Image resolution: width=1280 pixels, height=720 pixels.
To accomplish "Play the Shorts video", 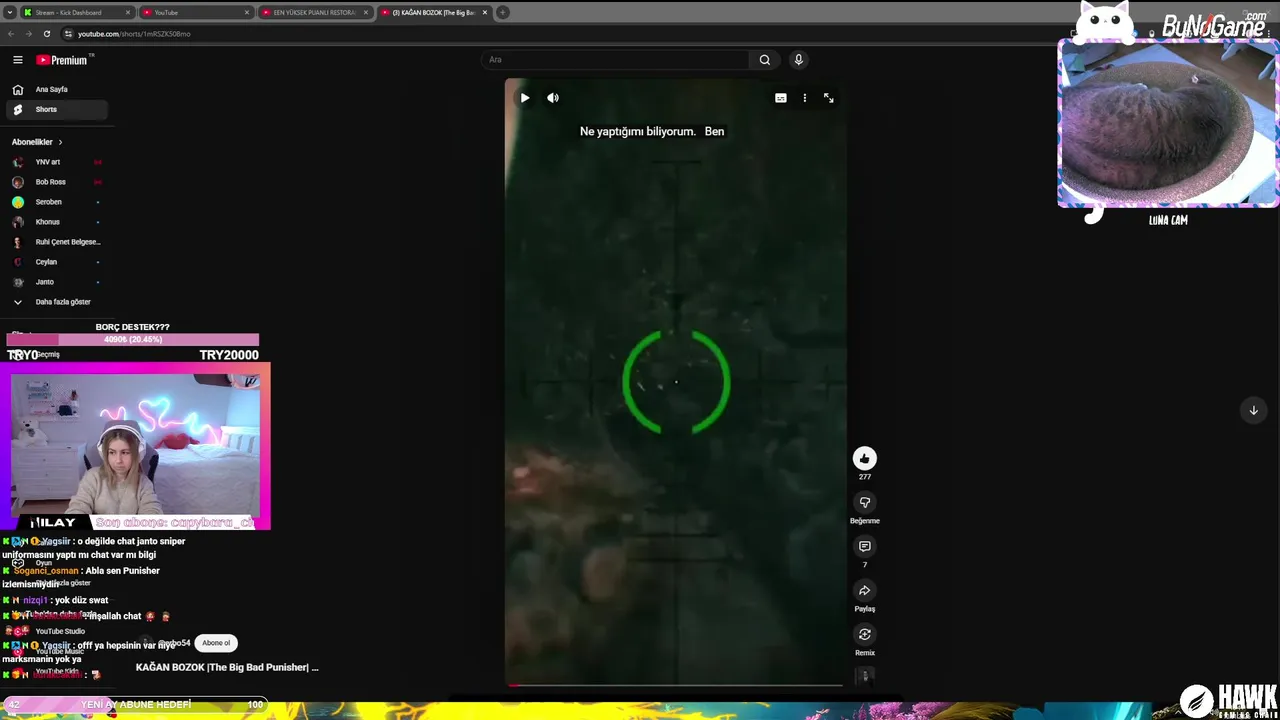I will [x=525, y=98].
